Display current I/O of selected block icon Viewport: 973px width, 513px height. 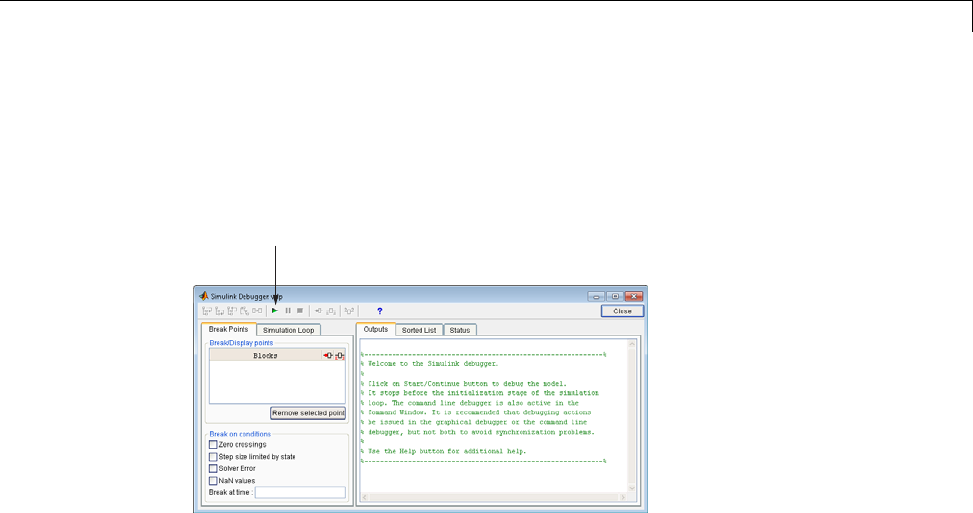pyautogui.click(x=349, y=311)
